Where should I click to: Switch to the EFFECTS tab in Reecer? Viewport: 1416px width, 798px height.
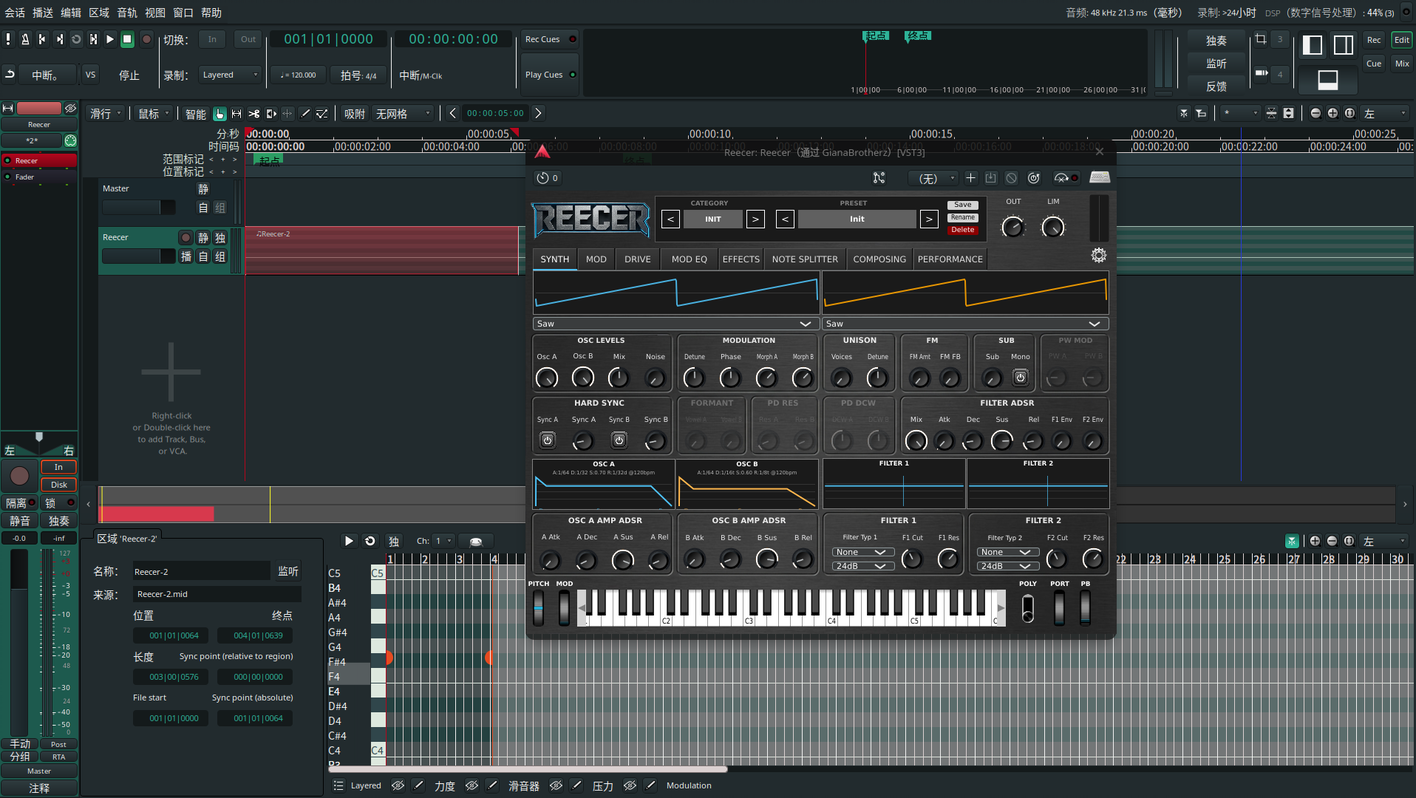coord(741,259)
